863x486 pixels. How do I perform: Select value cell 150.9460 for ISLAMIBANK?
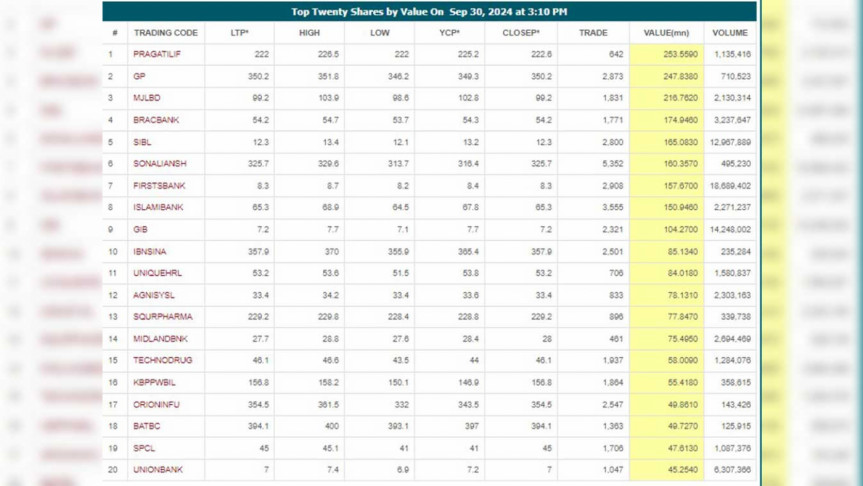(x=680, y=207)
